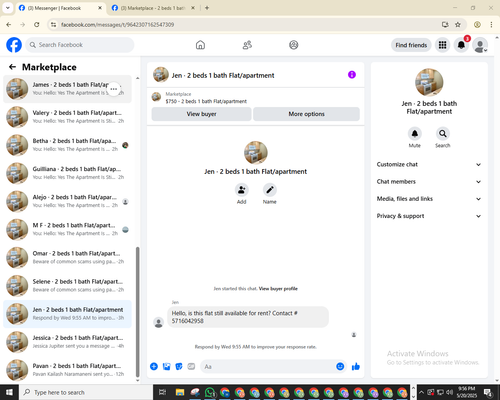
Task: Click the Facebook logo
Action: click(14, 45)
